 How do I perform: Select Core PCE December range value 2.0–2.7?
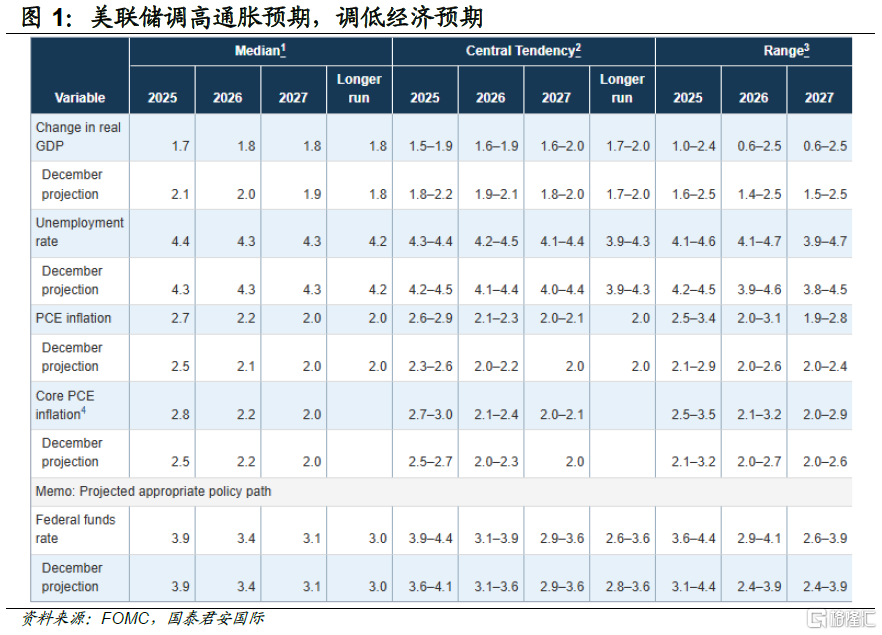pyautogui.click(x=759, y=462)
